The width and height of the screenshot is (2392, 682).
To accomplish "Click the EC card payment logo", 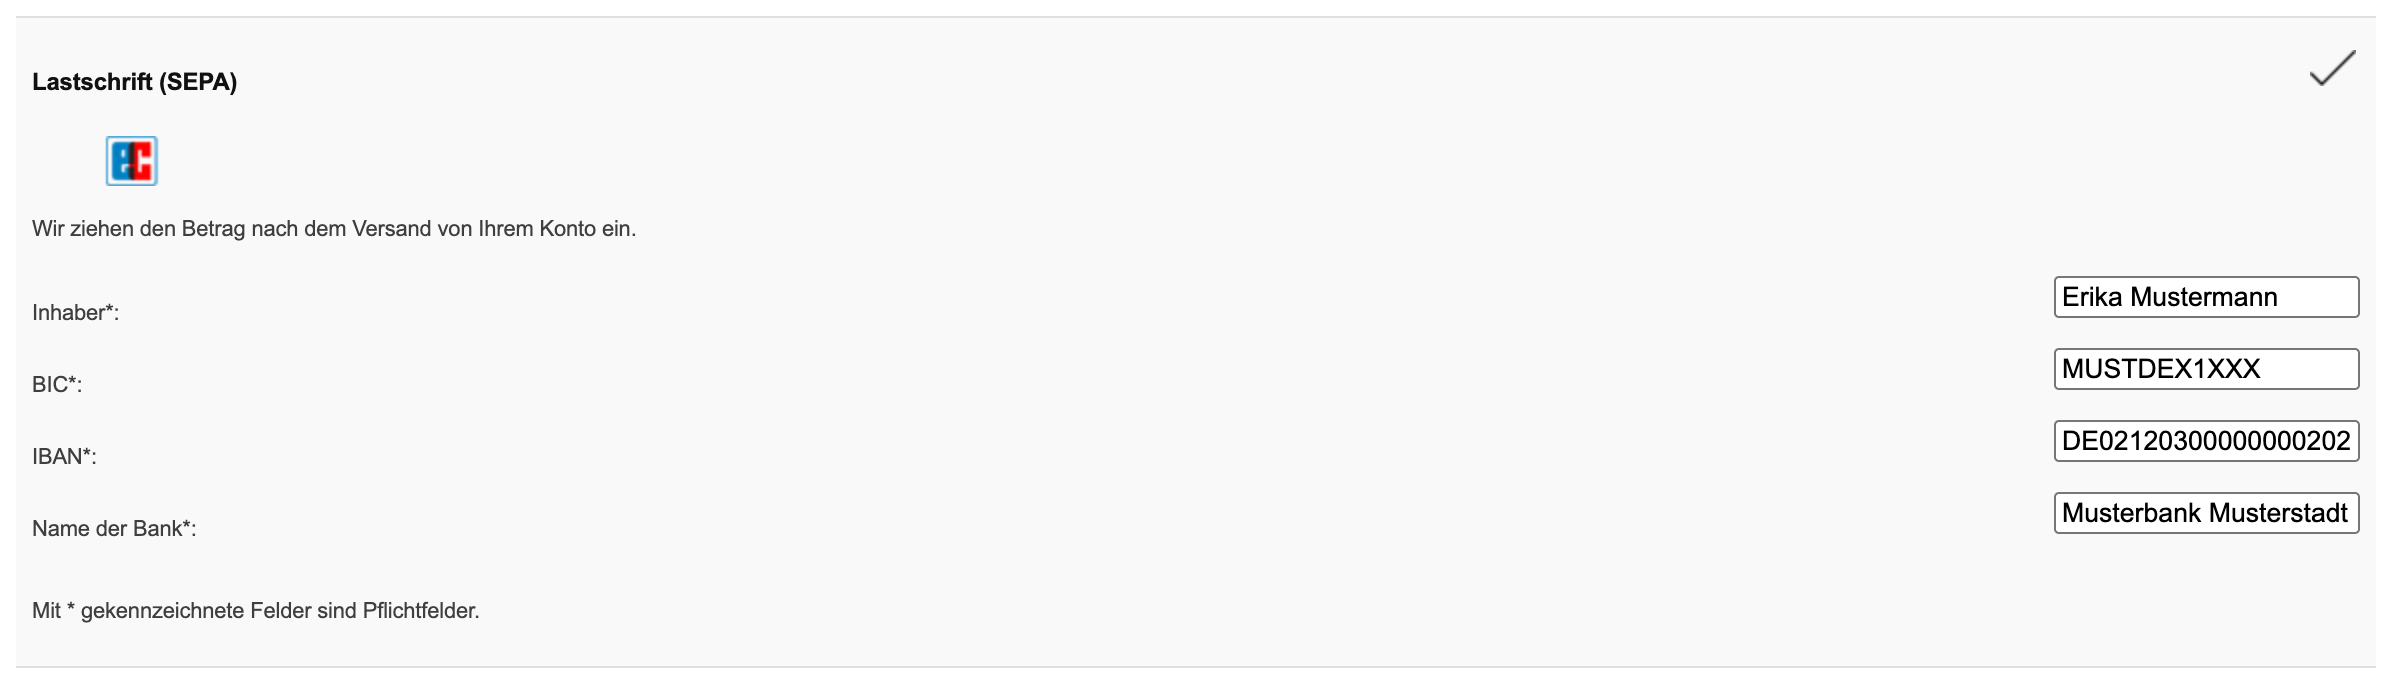I will pos(132,161).
